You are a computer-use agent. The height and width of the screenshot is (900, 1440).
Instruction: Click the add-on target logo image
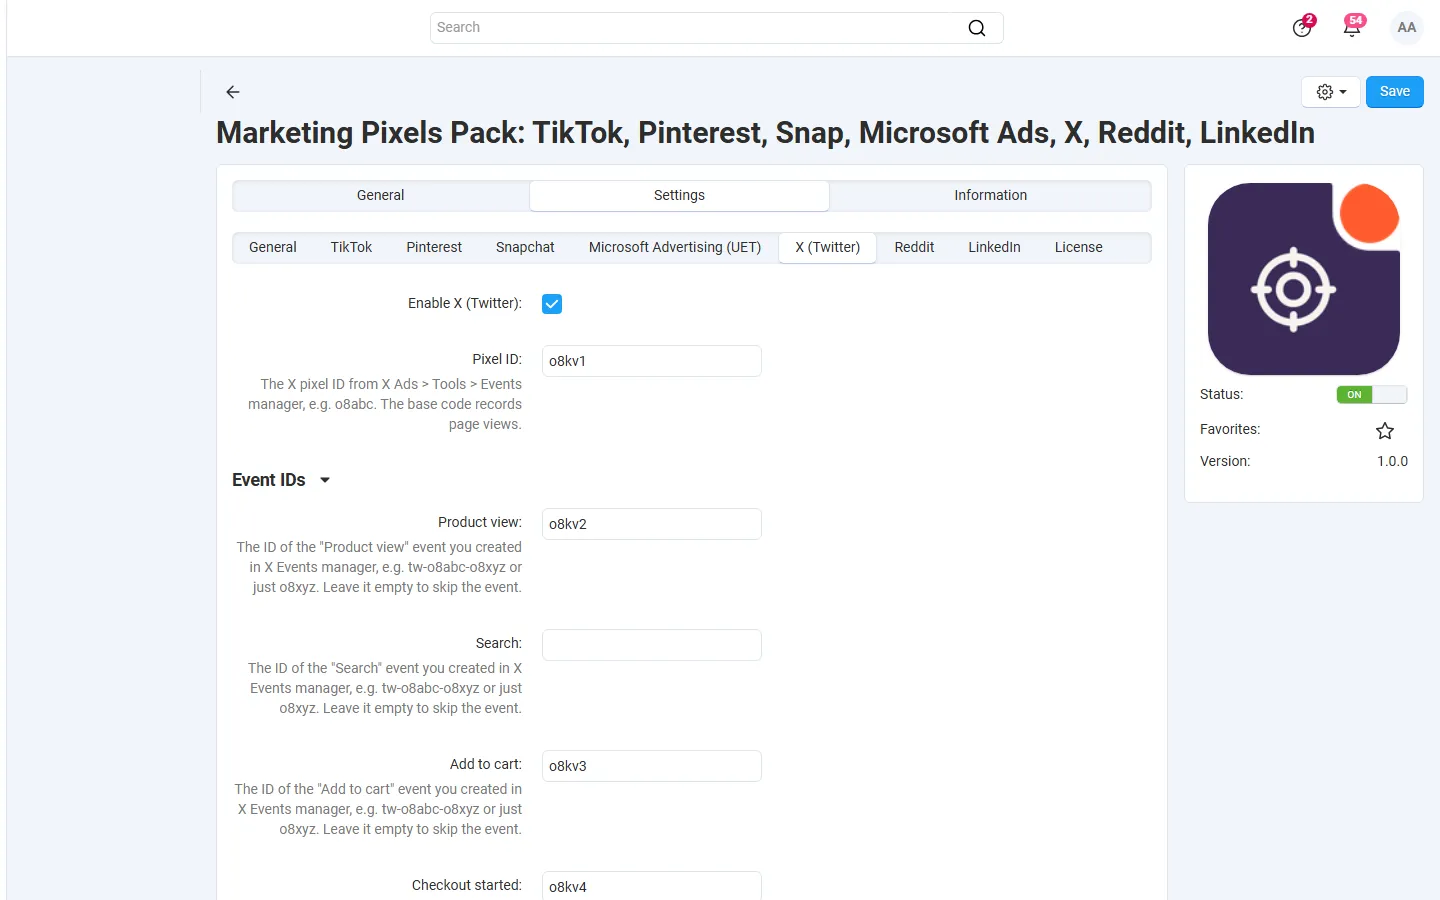click(1304, 279)
